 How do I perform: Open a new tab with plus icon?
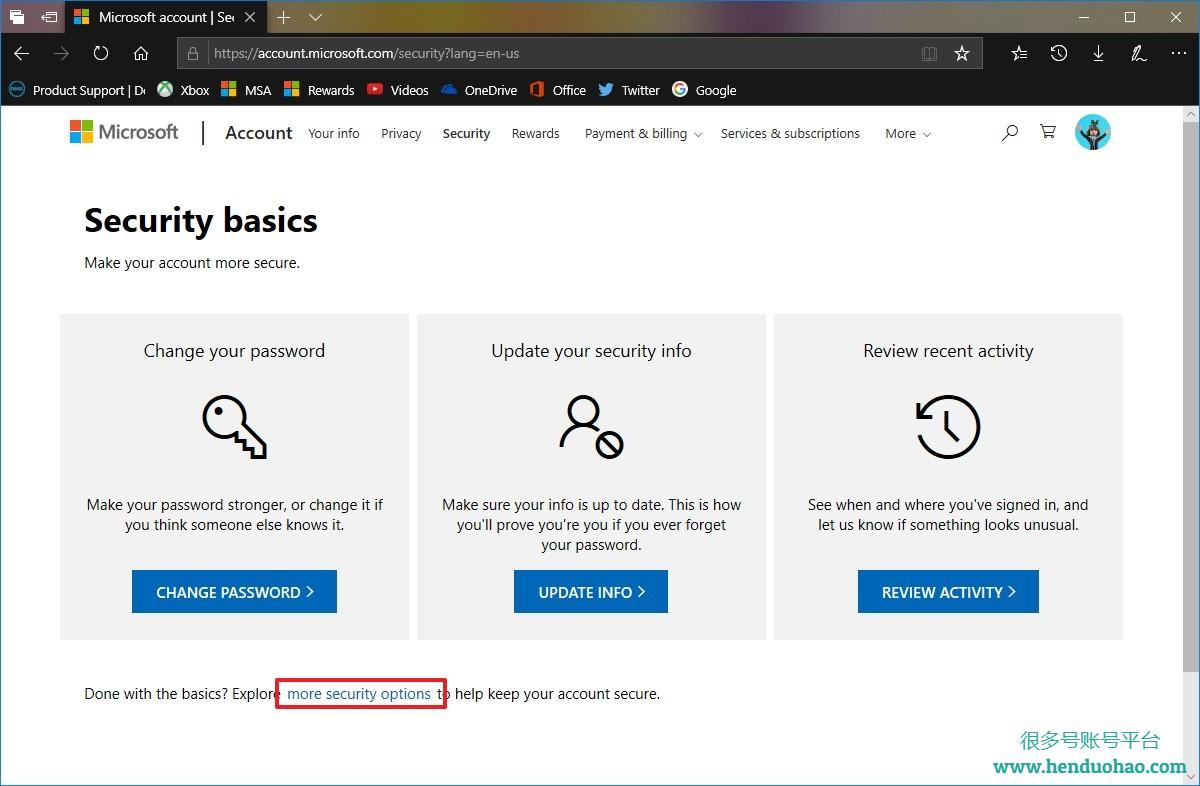284,17
